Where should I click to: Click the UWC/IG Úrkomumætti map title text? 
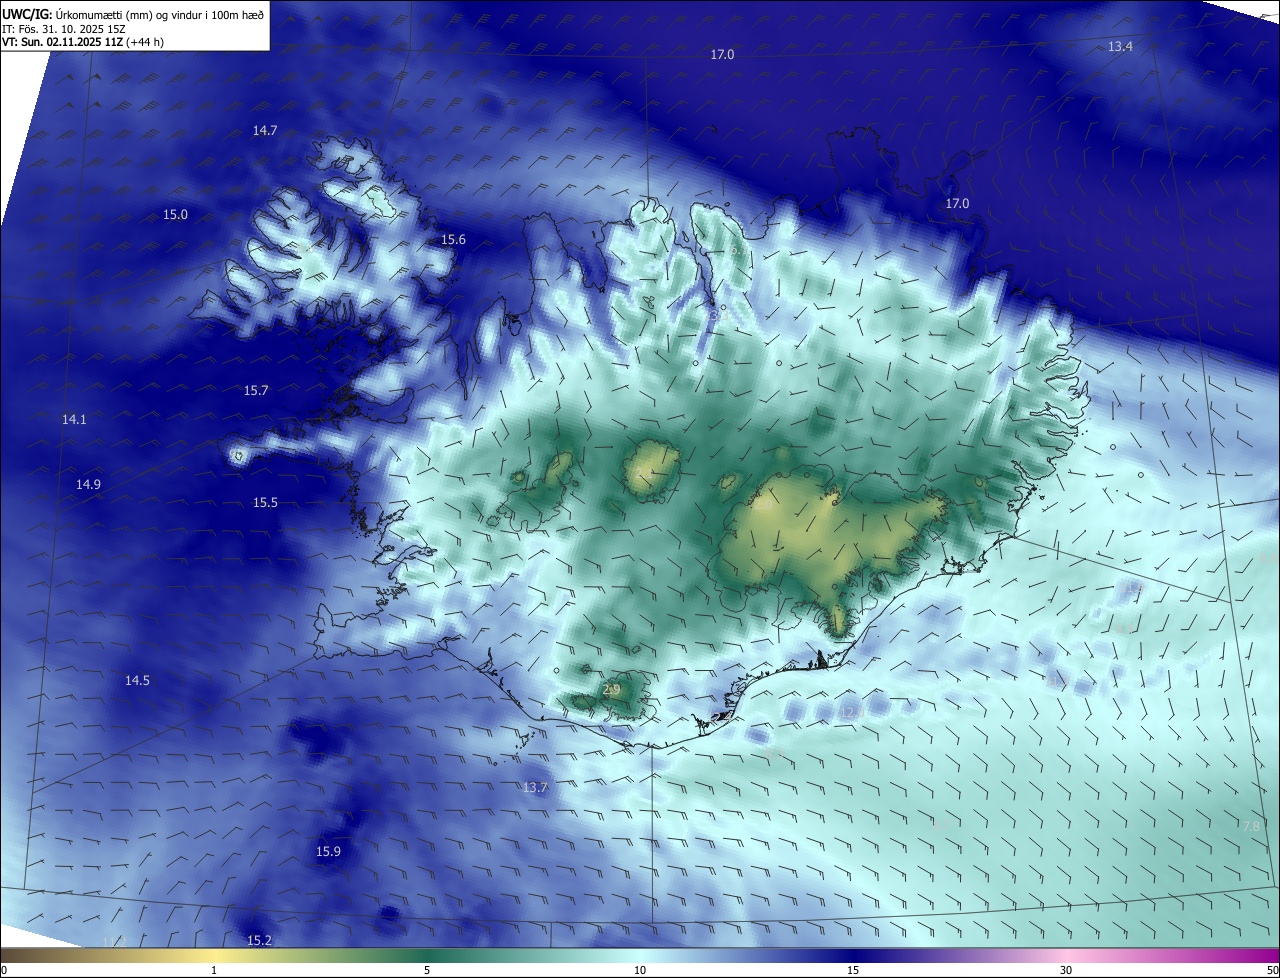133,13
